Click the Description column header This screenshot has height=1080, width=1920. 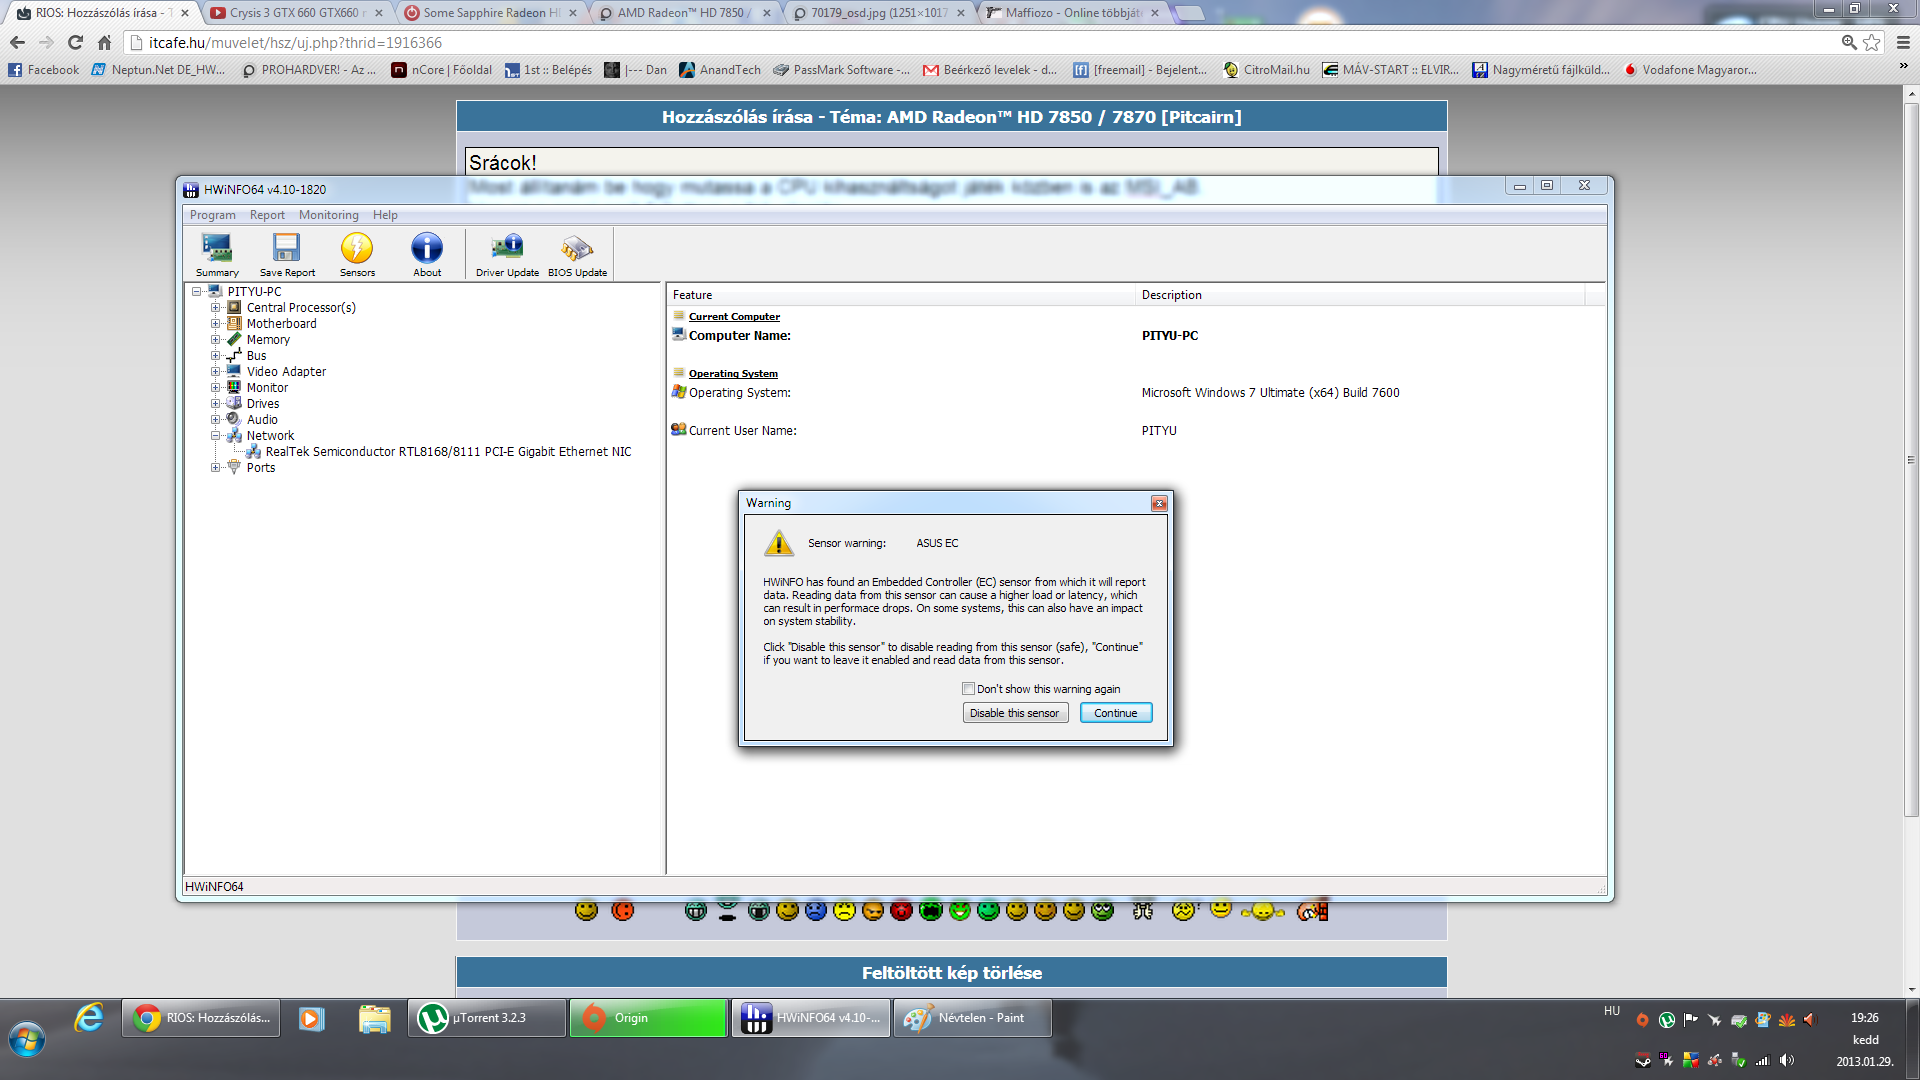coord(1360,295)
